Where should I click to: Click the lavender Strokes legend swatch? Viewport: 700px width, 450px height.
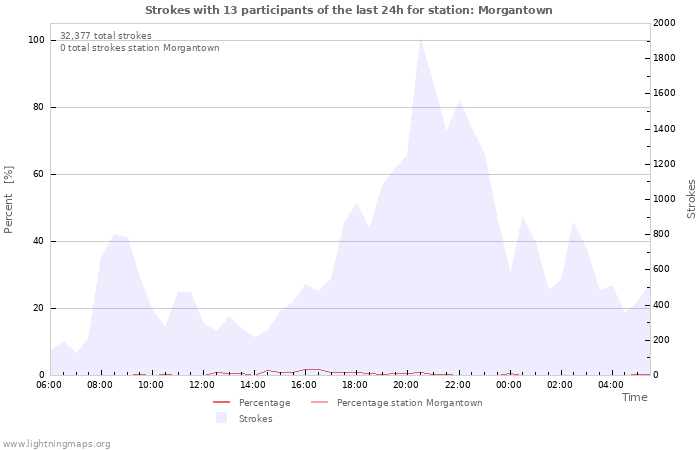click(221, 418)
